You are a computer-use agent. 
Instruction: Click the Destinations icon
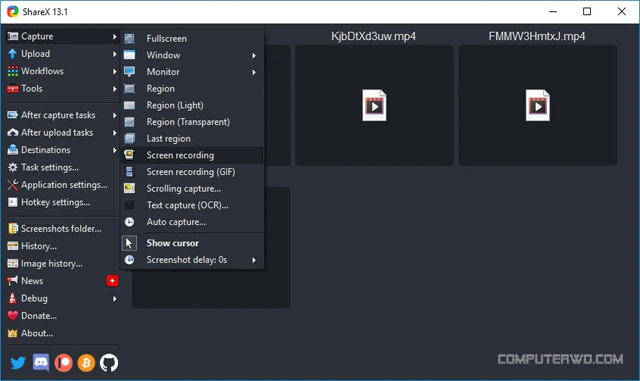tap(13, 150)
